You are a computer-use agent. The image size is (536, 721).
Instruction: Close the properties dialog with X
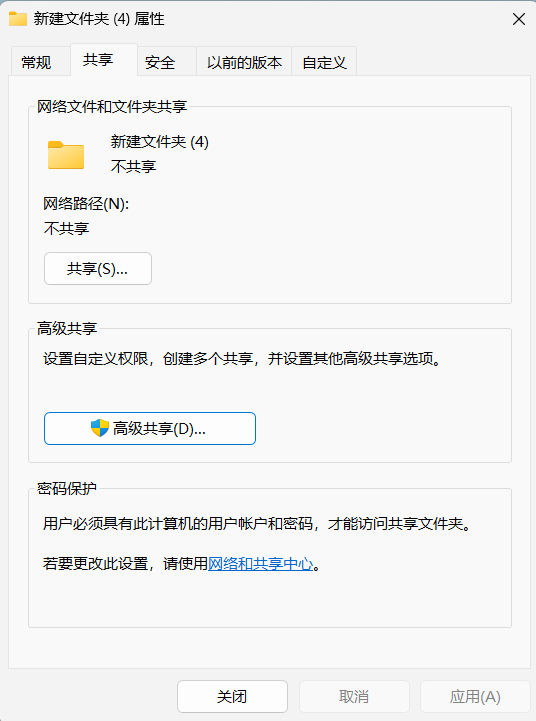pyautogui.click(x=519, y=19)
